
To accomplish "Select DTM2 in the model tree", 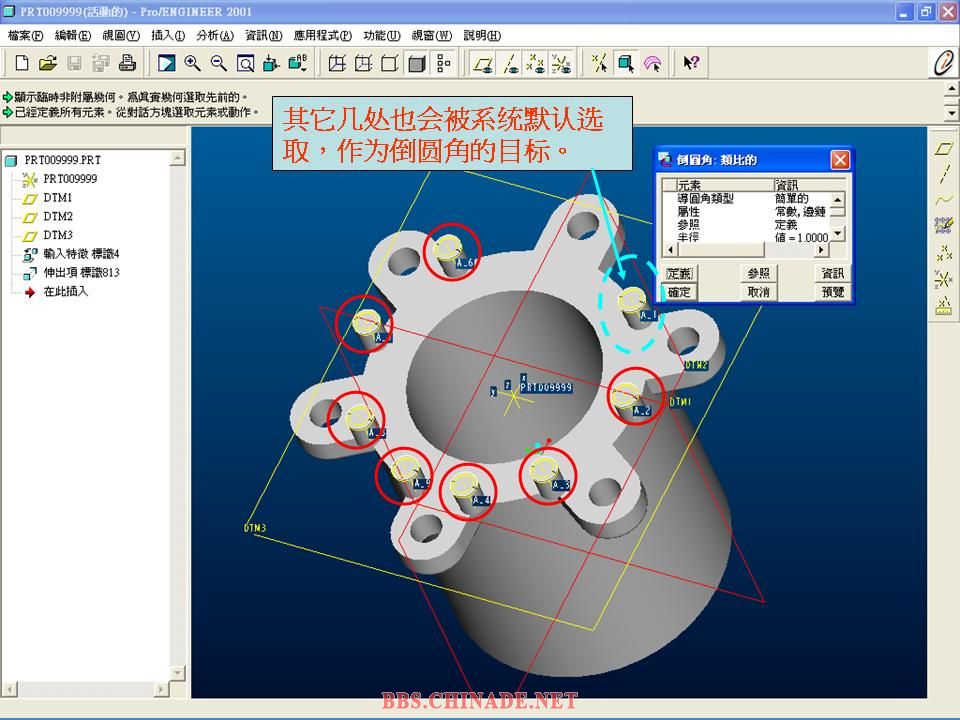I will [x=58, y=216].
